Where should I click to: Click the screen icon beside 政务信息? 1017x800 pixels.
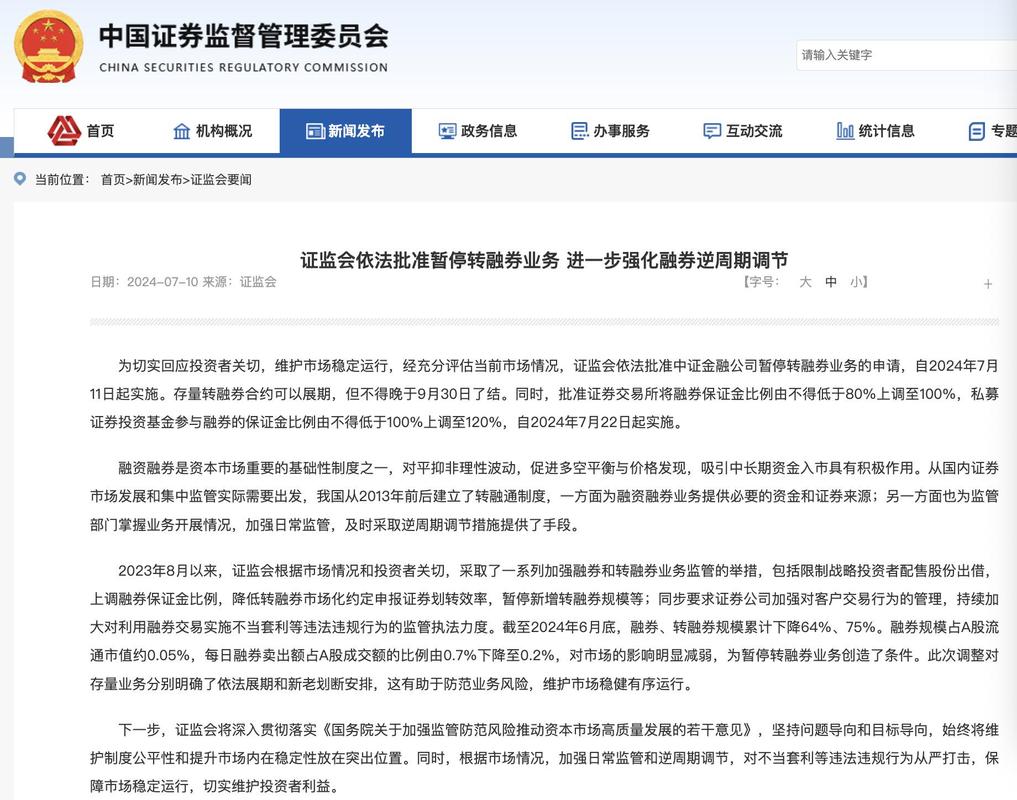pos(446,130)
